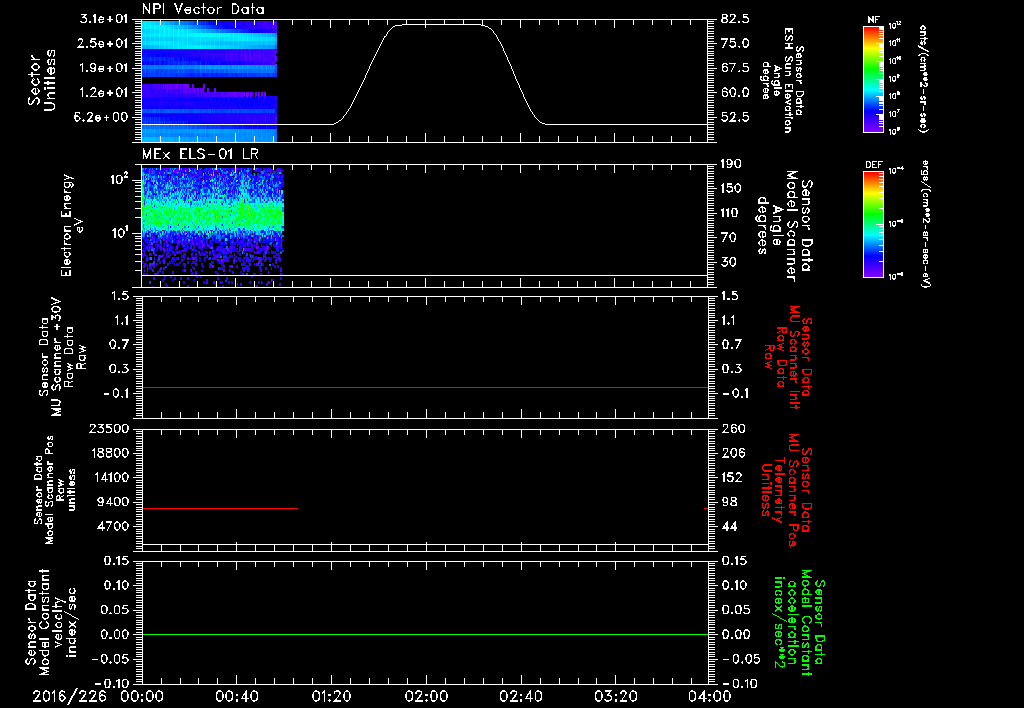This screenshot has width=1024, height=708.
Task: Click the '44' telemetry tick value
Action: click(730, 526)
